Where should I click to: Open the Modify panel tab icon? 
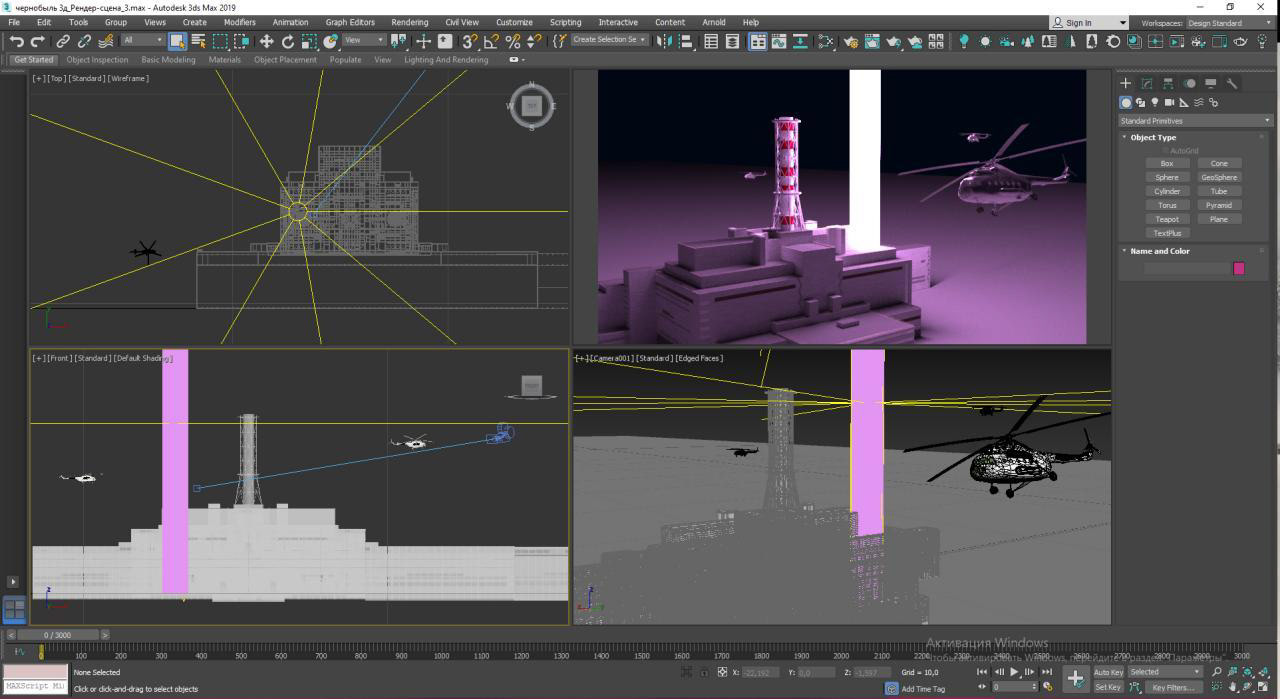[1147, 83]
